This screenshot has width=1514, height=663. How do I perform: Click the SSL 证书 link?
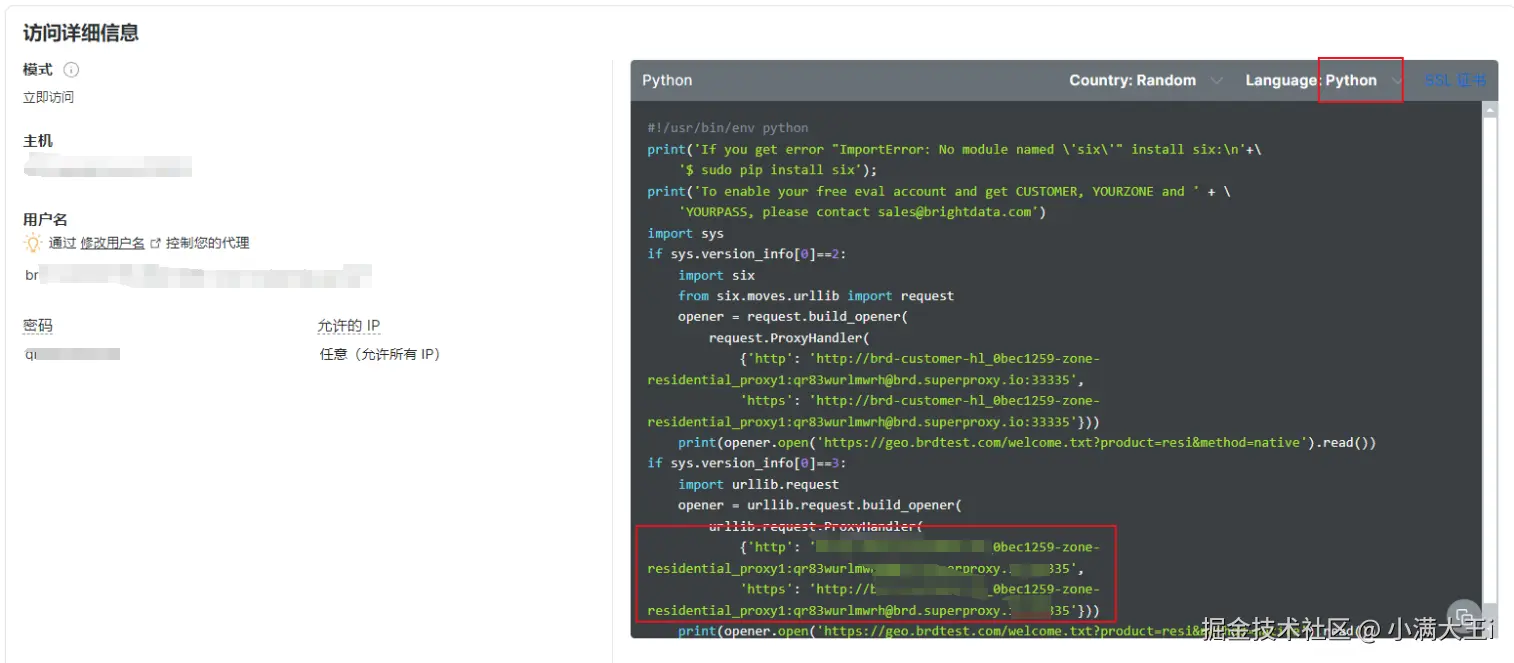1454,81
